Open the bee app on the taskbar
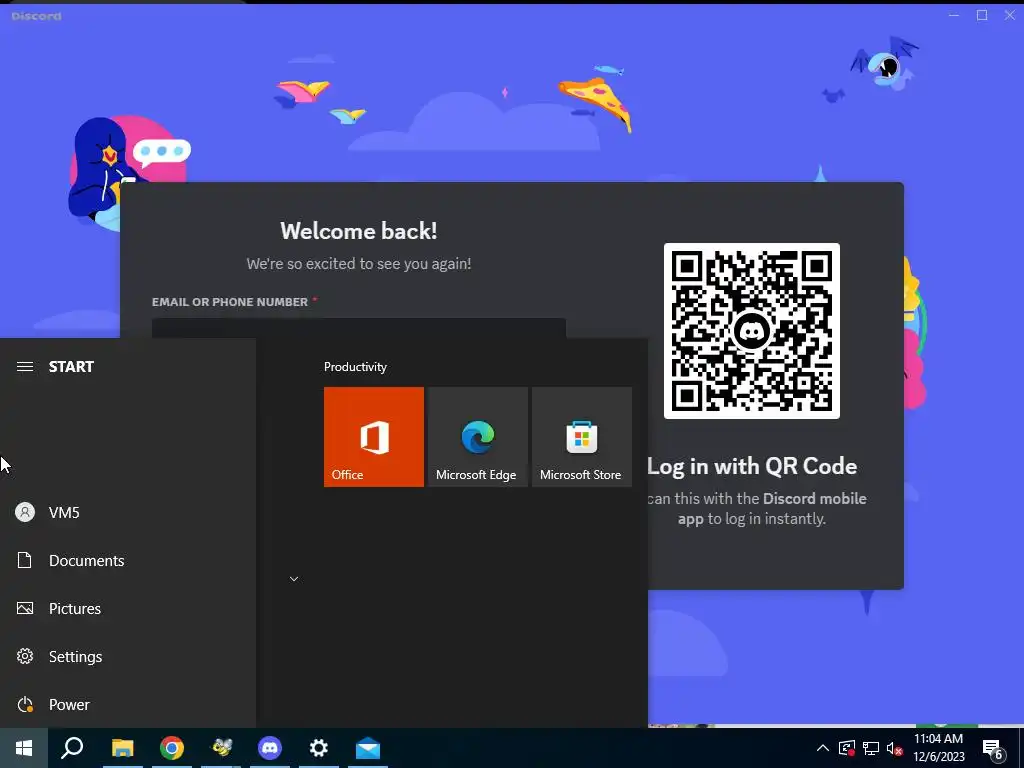 click(221, 748)
